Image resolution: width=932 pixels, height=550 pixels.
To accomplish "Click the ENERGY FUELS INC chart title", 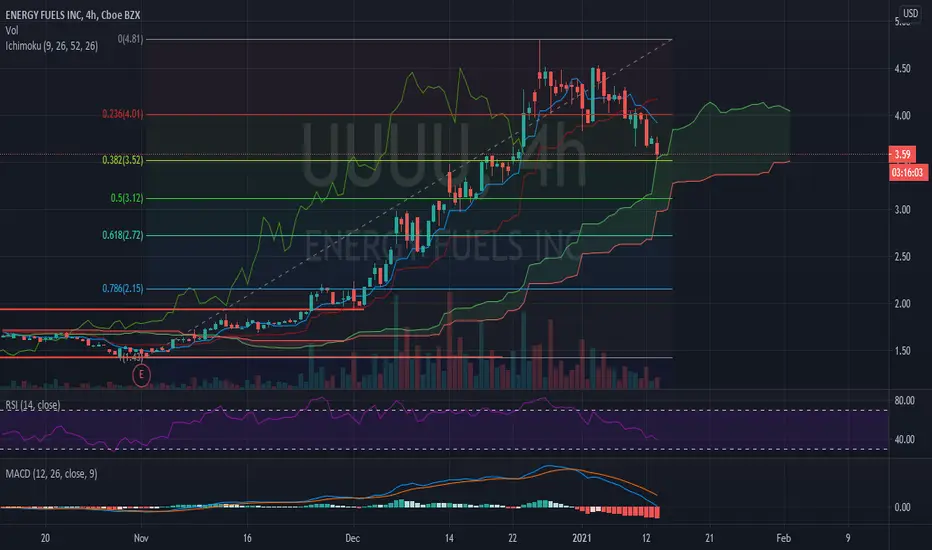I will 73,15.
